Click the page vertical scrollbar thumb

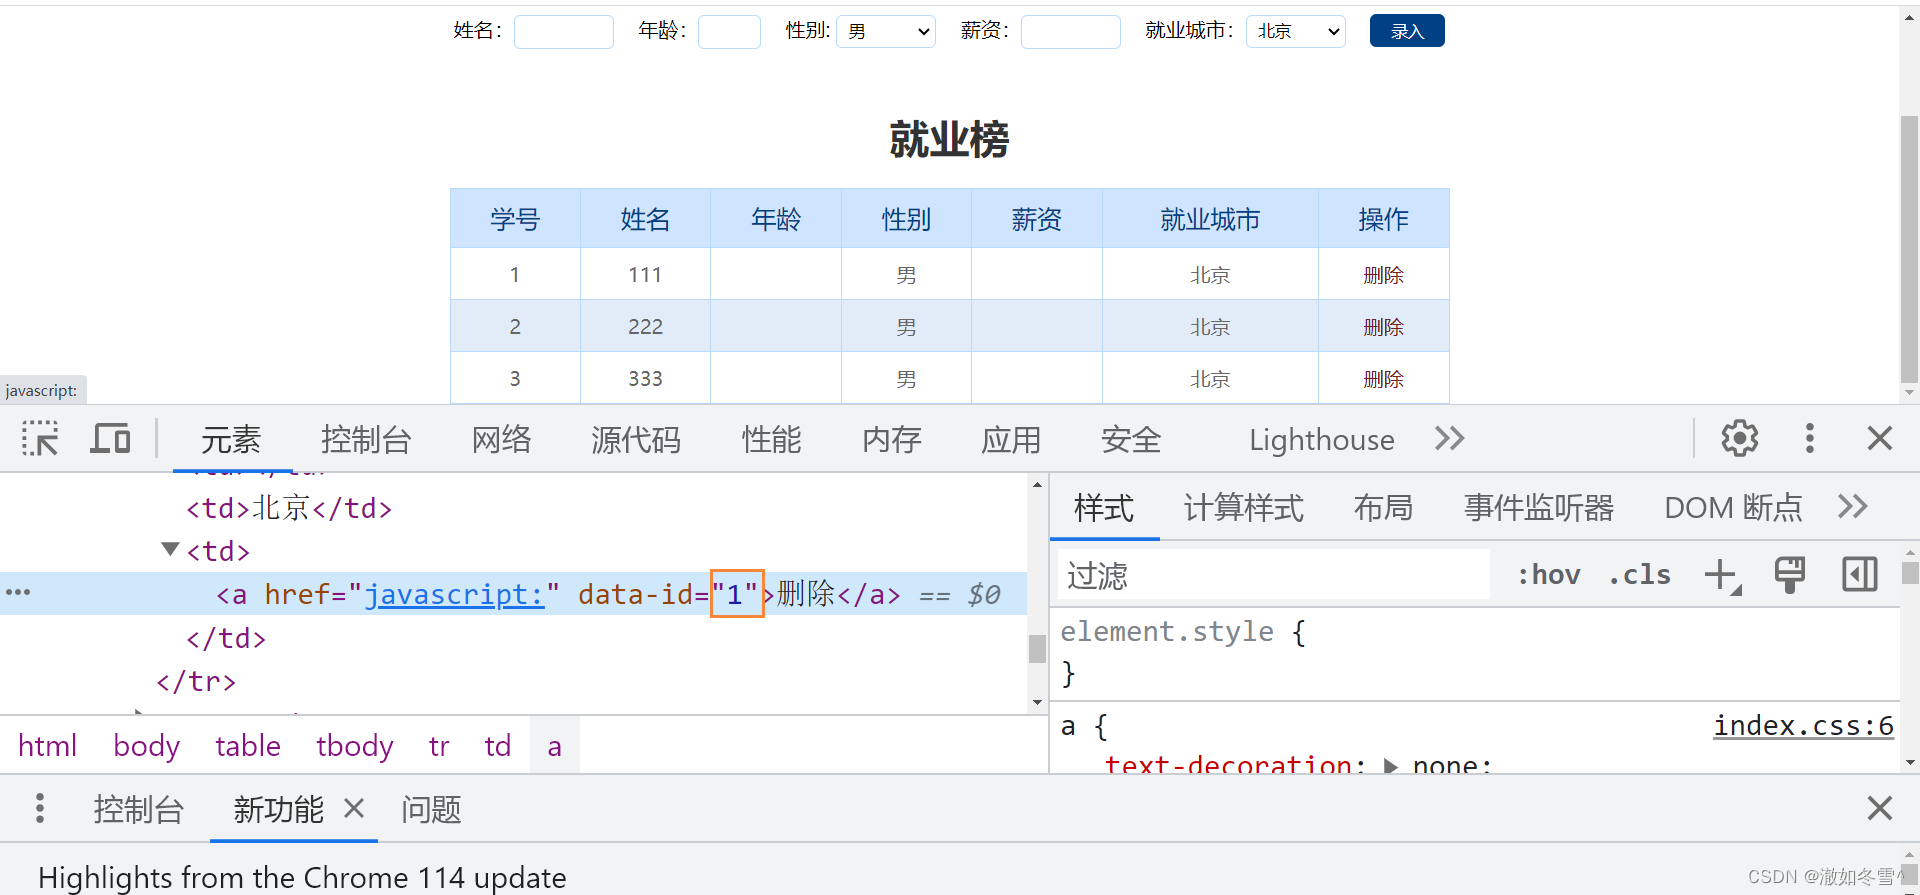pos(1909,247)
